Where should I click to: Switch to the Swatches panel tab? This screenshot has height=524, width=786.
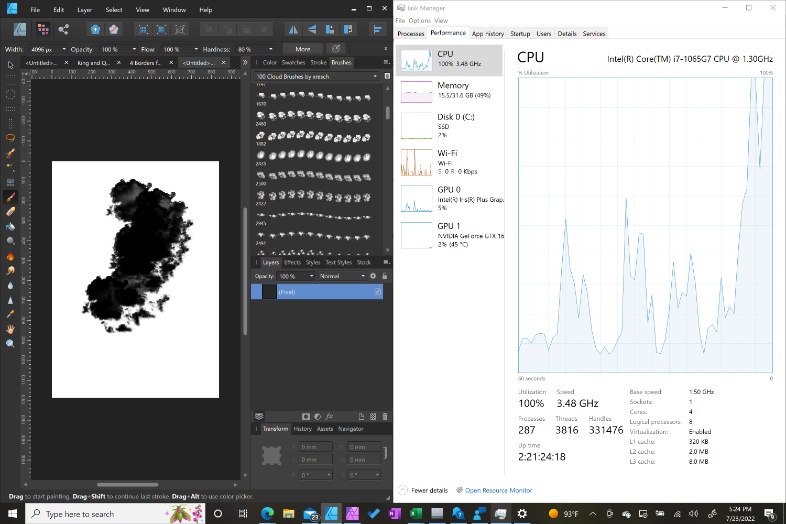pos(292,62)
